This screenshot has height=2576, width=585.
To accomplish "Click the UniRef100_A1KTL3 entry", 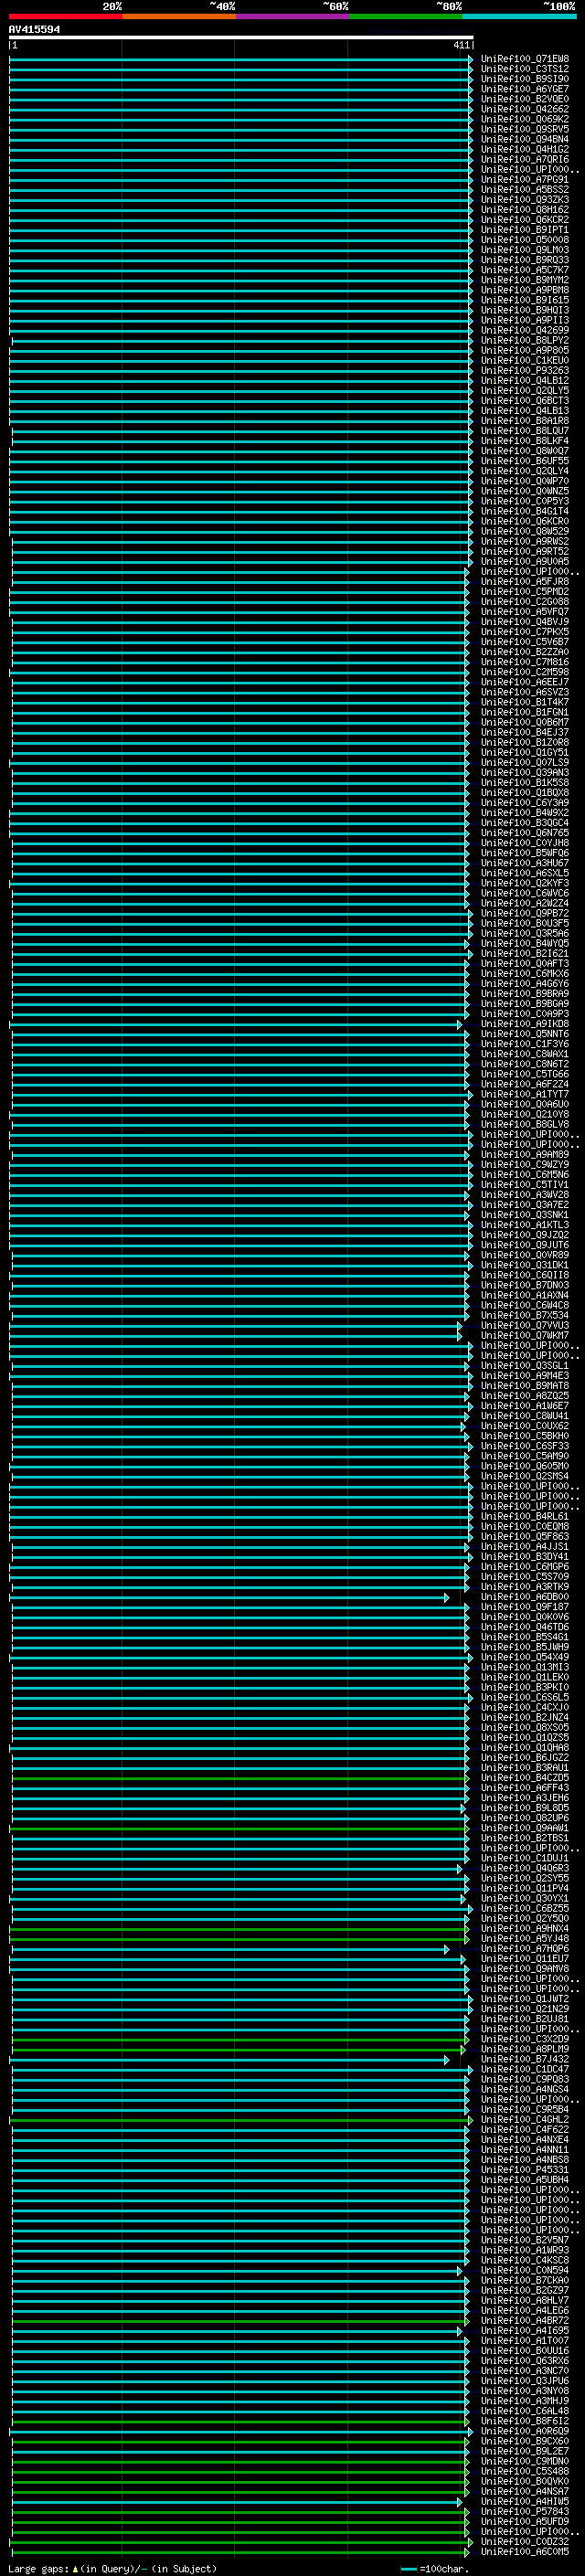I will coord(525,1225).
